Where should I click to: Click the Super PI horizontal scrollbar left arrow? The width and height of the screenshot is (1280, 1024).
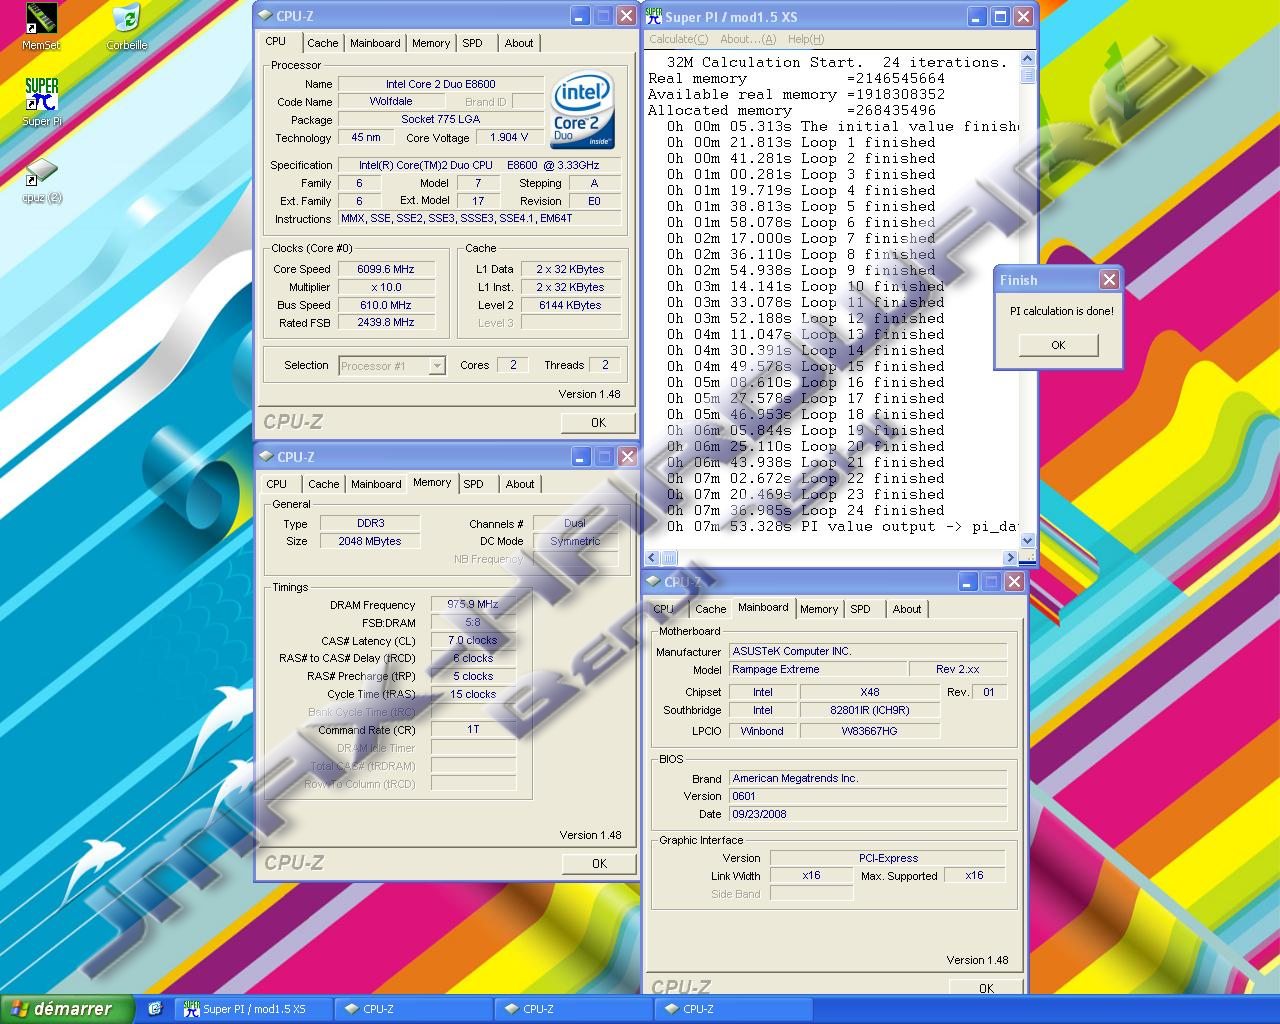coord(652,558)
